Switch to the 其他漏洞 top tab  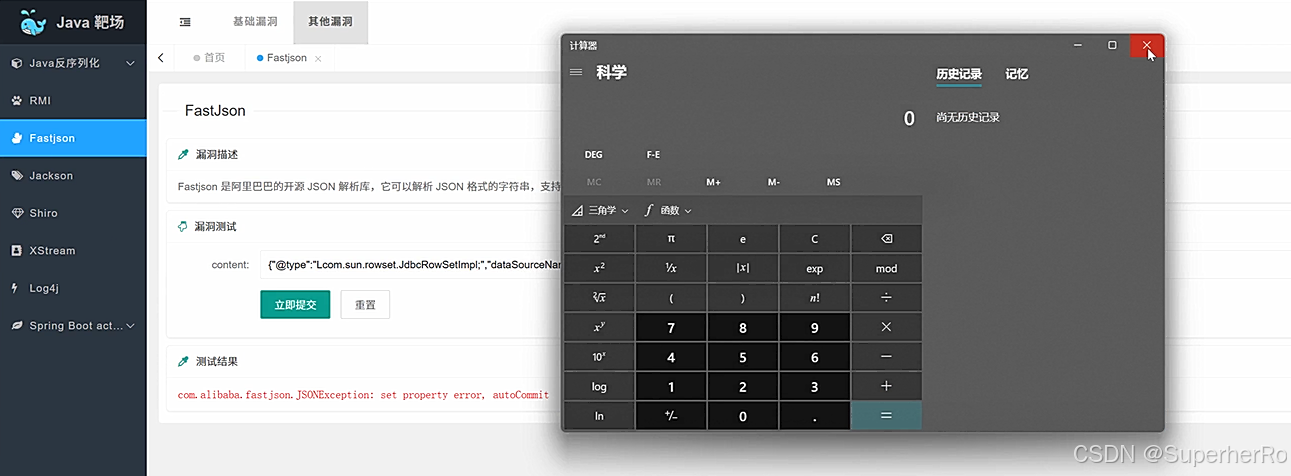331,21
